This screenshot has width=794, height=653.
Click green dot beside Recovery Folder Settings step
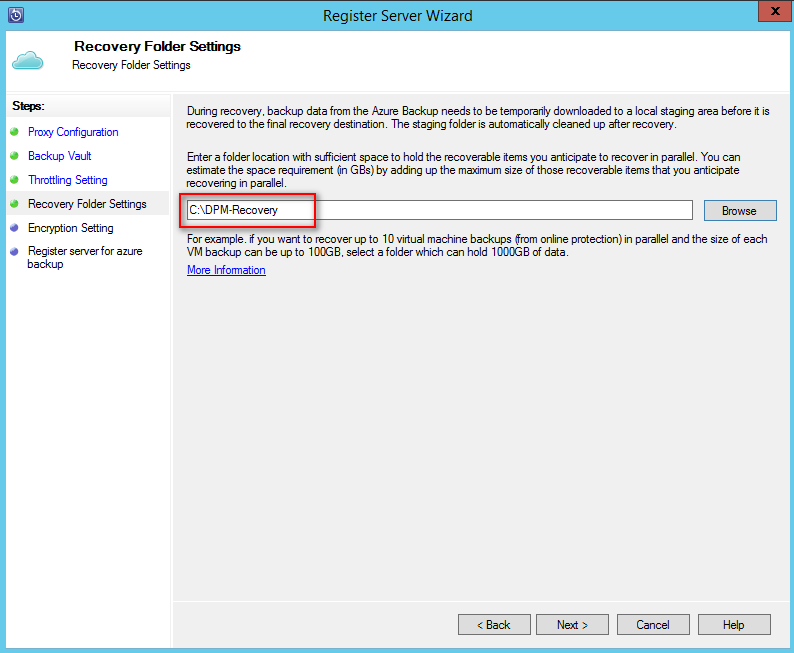[14, 203]
